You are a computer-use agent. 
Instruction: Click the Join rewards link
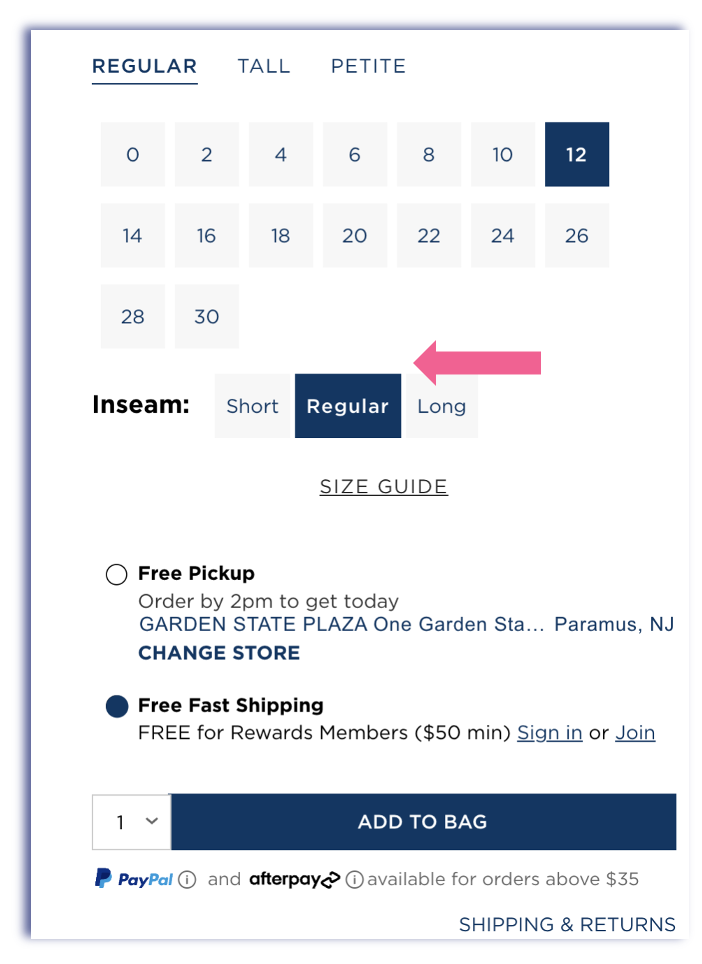coord(635,733)
